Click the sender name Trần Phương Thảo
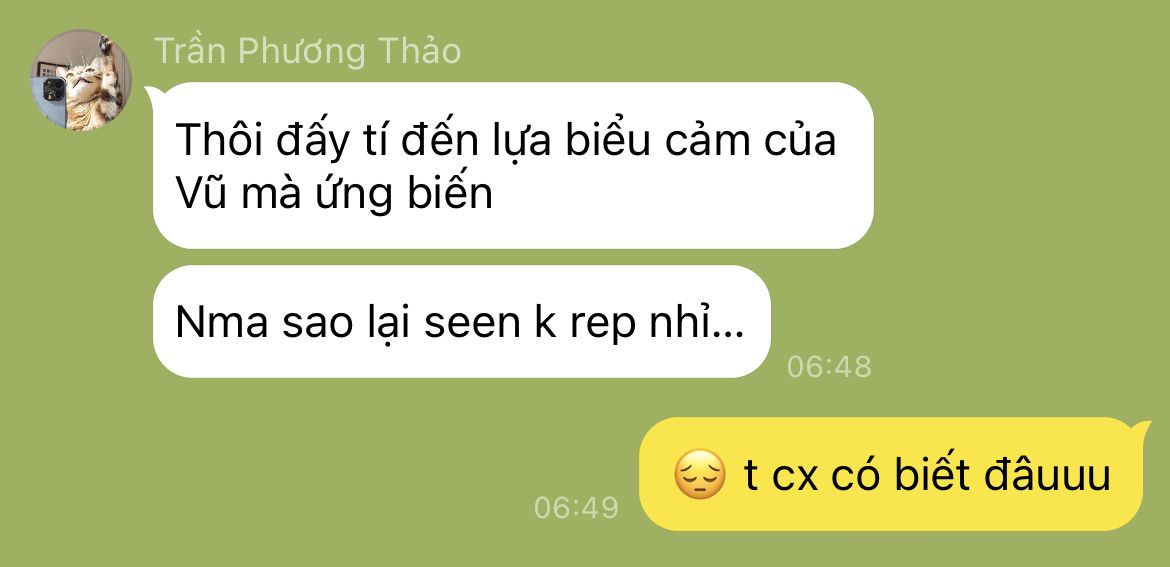 pos(307,51)
